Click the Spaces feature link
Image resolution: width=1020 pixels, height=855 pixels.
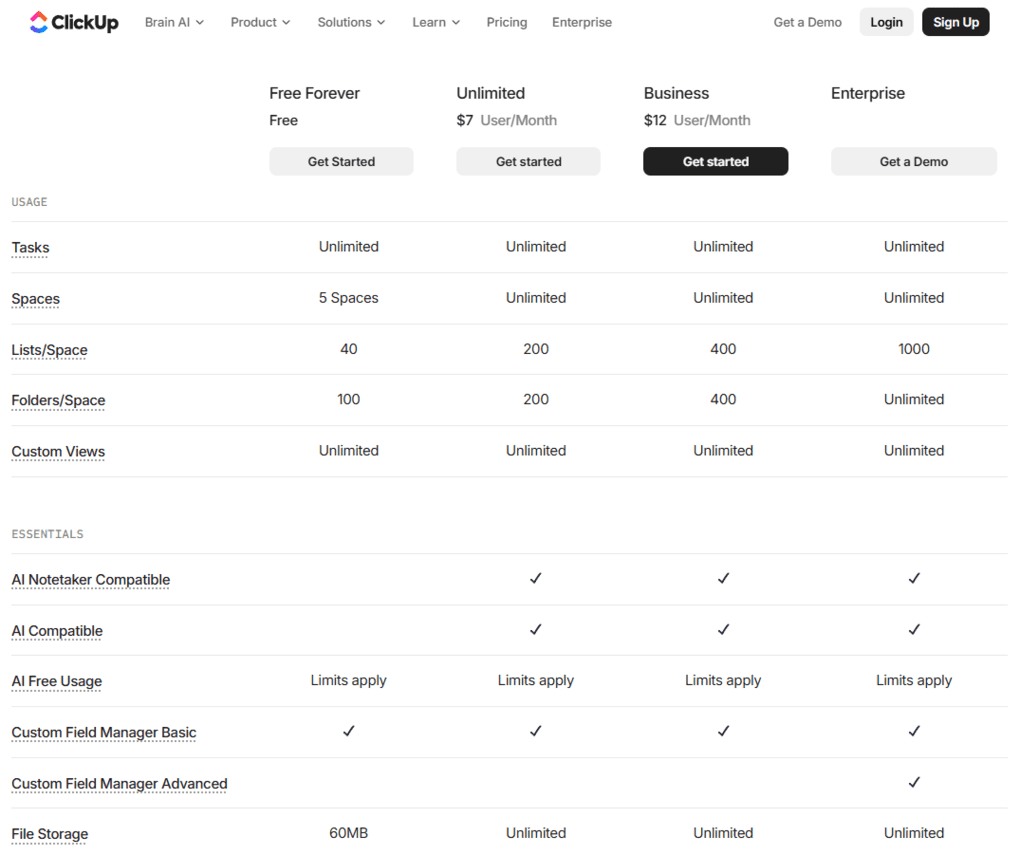pos(35,299)
